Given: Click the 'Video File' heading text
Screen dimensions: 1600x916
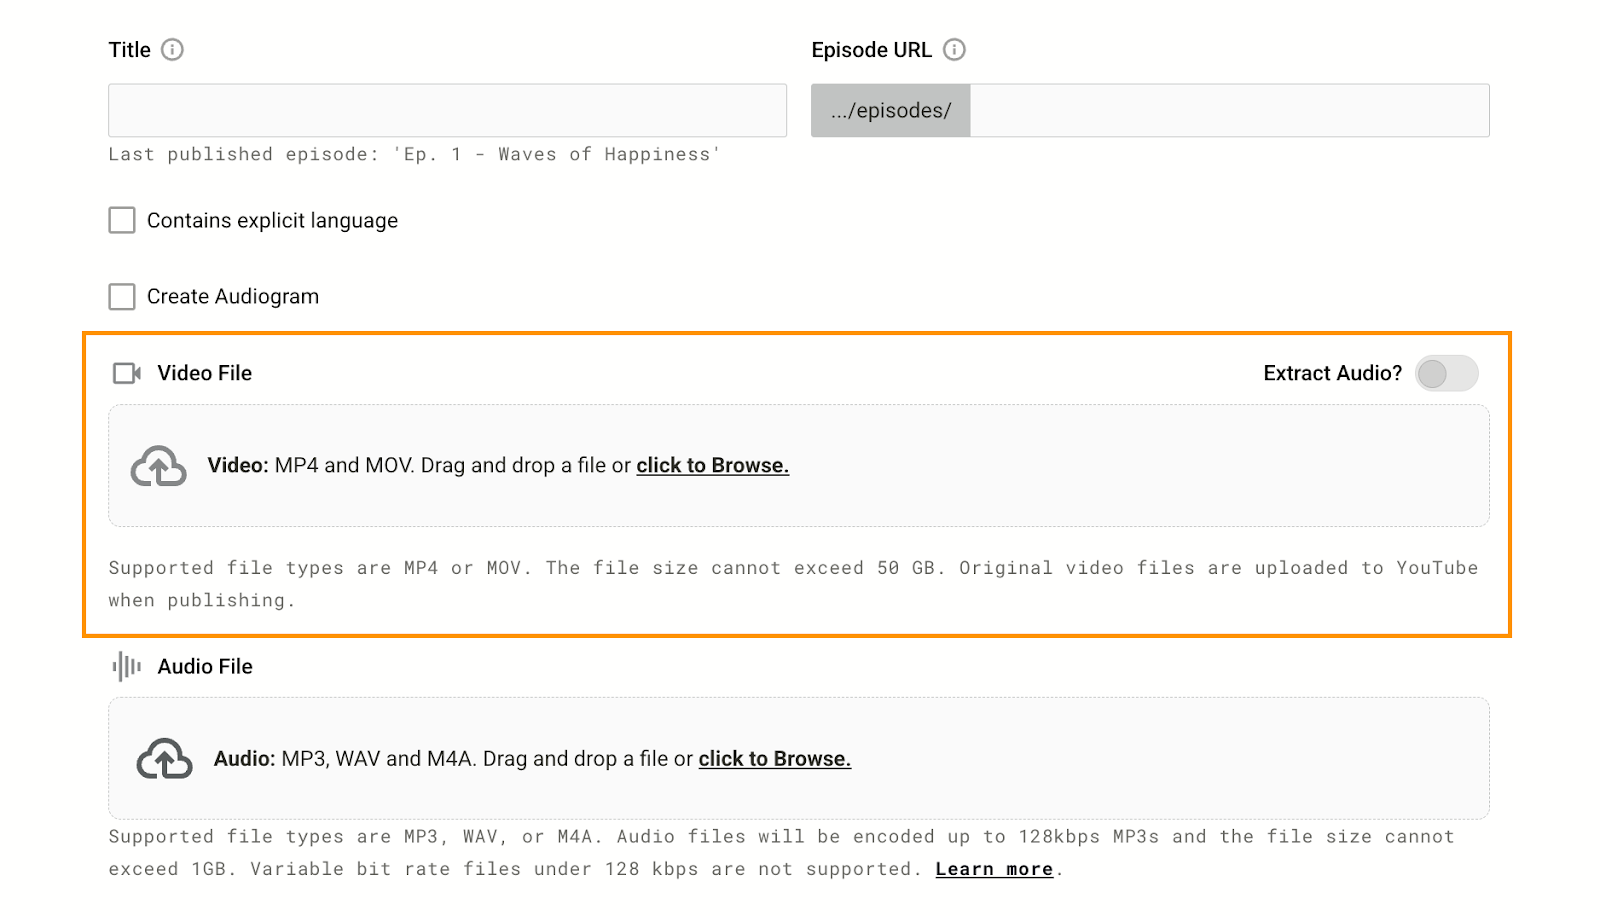Looking at the screenshot, I should coord(204,373).
